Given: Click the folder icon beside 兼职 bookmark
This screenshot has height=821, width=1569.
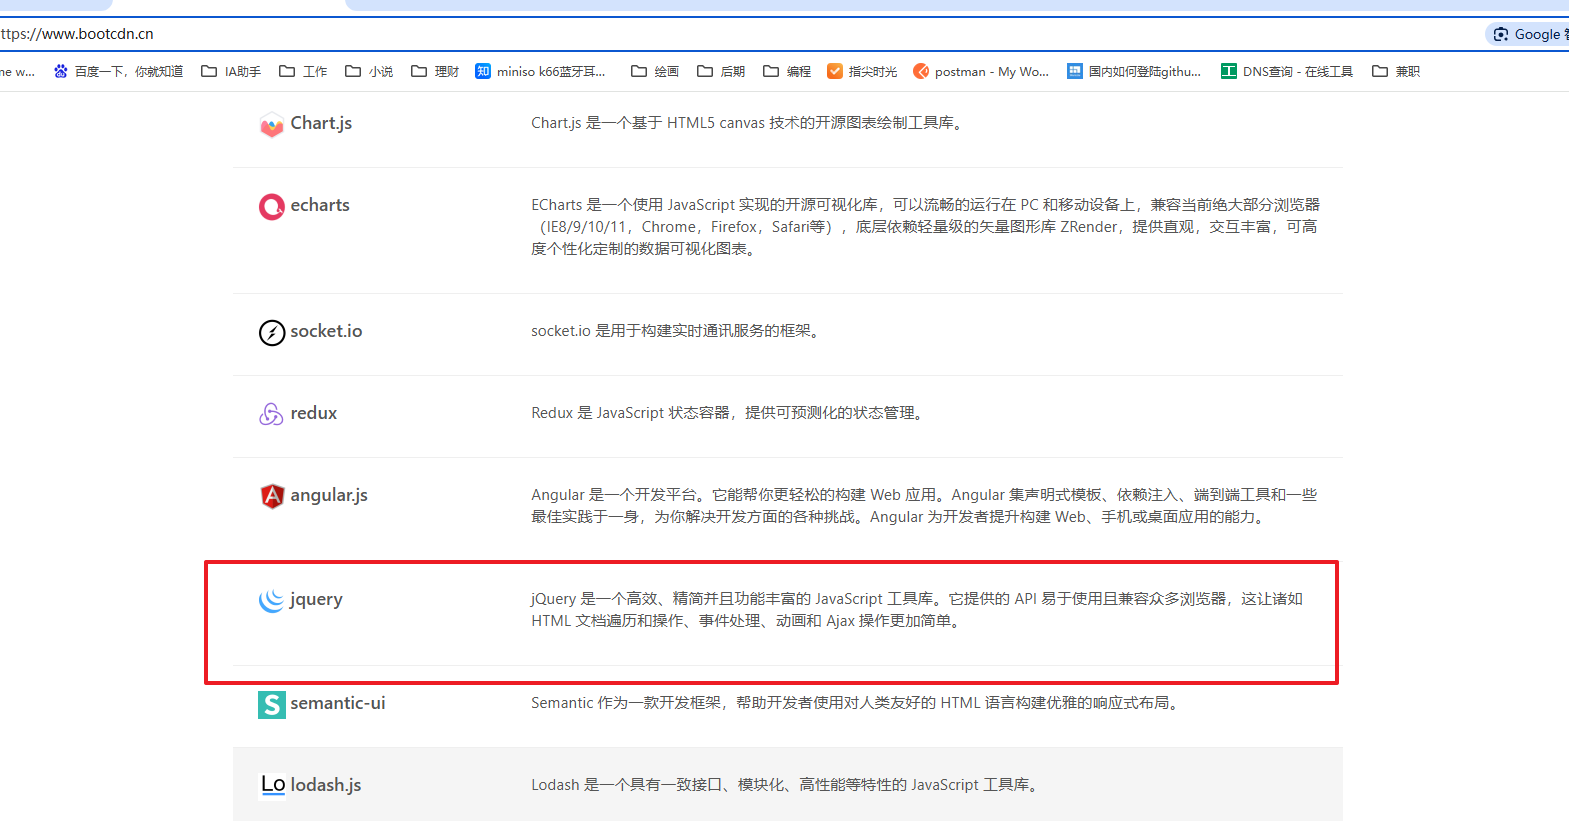Looking at the screenshot, I should (1380, 71).
